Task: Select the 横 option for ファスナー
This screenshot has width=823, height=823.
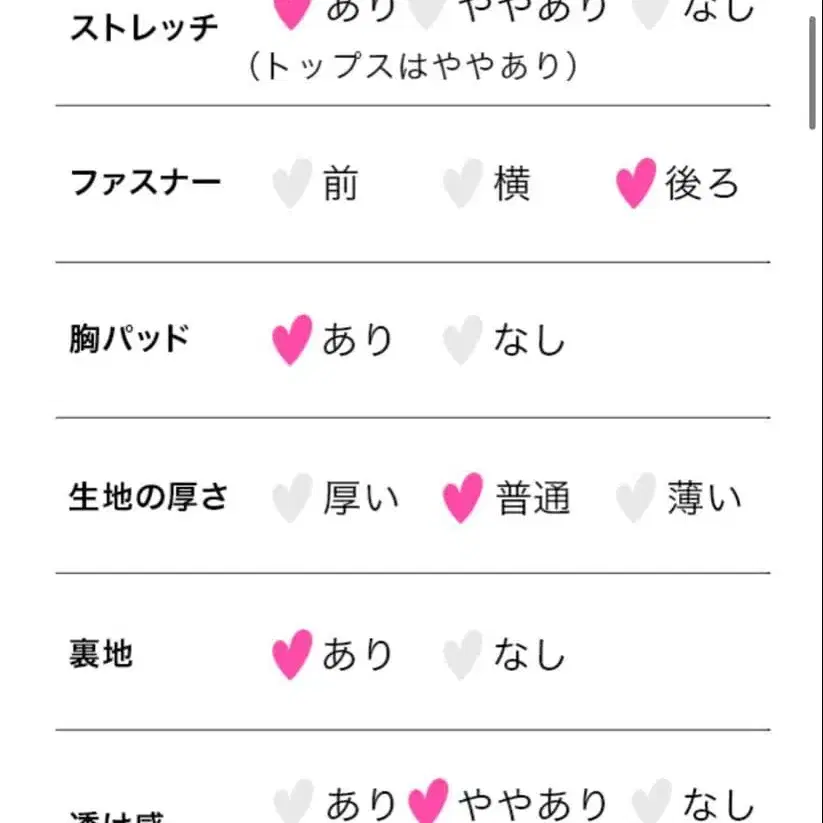Action: click(511, 184)
